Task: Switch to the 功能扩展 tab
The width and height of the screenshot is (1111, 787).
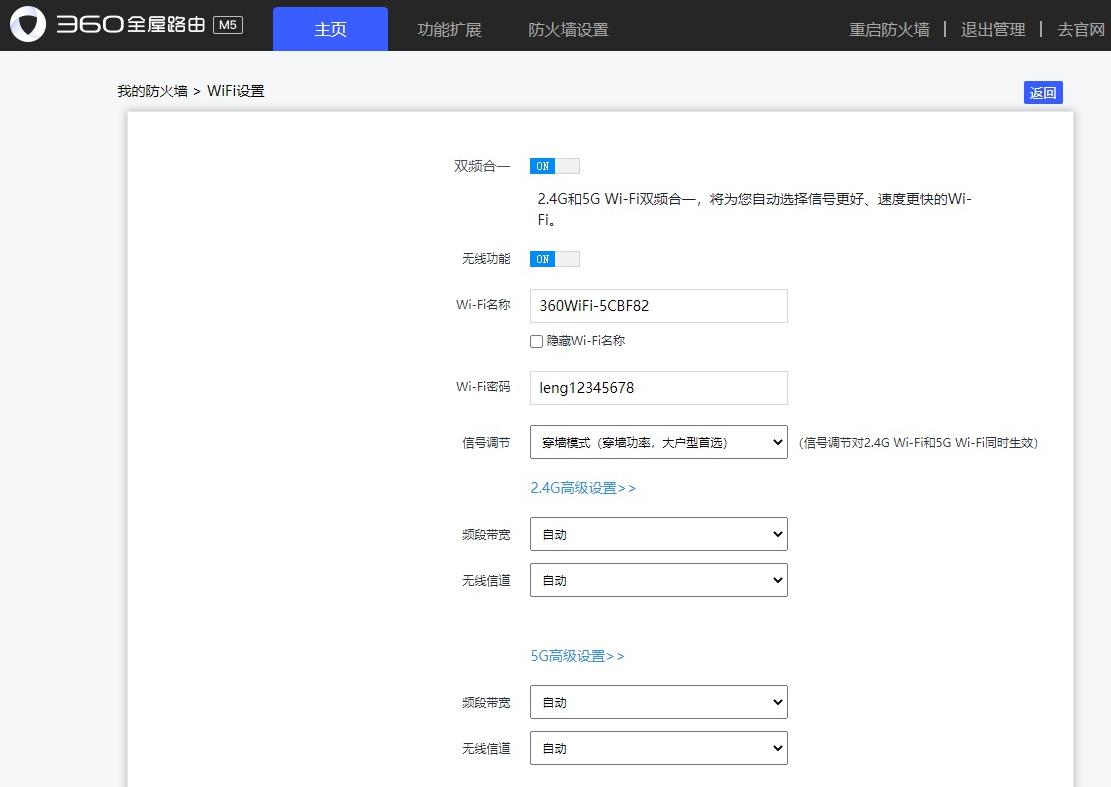Action: point(449,29)
